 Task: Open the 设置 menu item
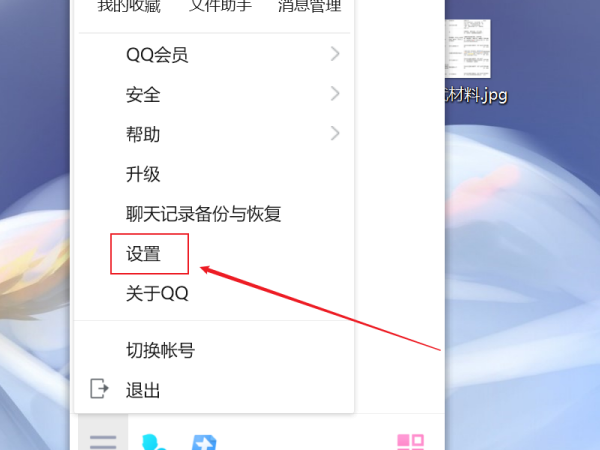tap(143, 254)
